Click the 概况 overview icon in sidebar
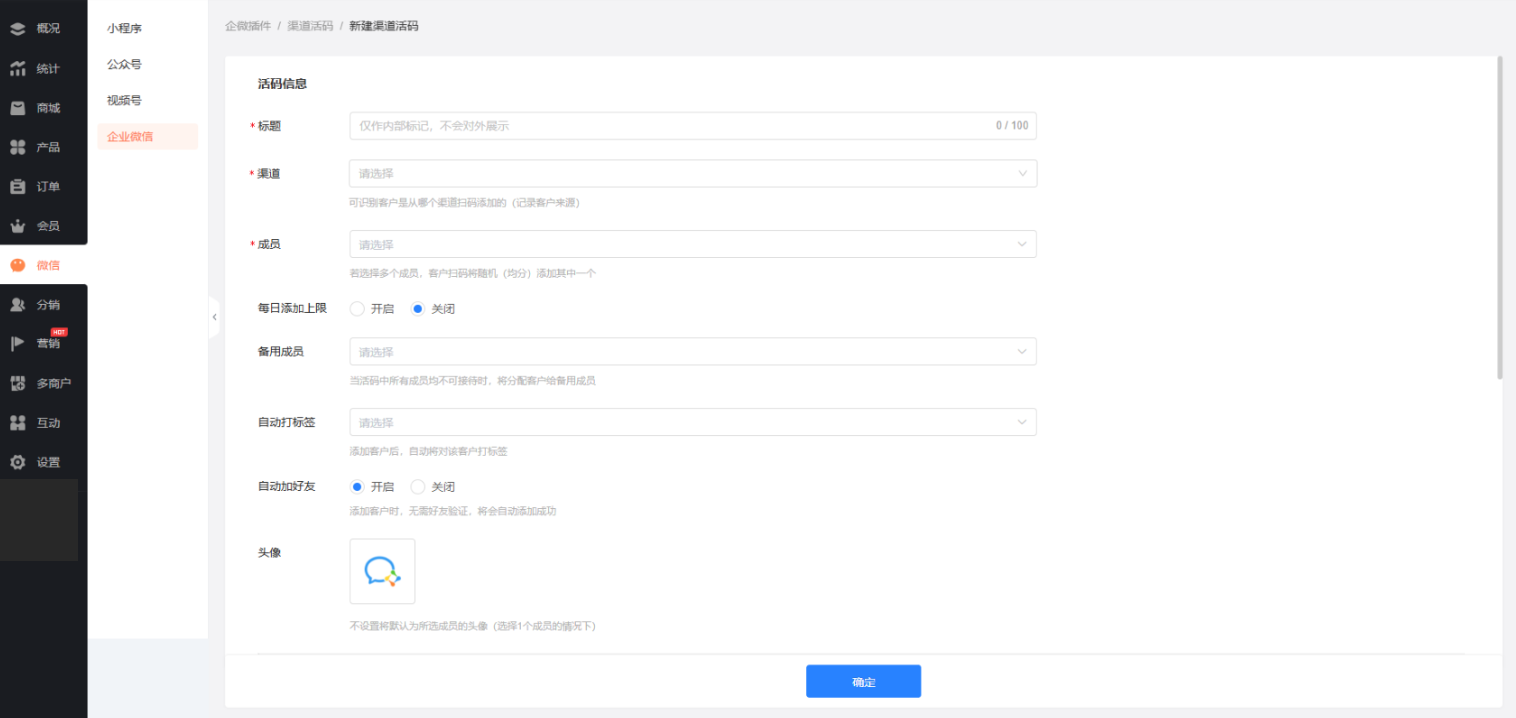Image resolution: width=1516 pixels, height=718 pixels. [18, 29]
